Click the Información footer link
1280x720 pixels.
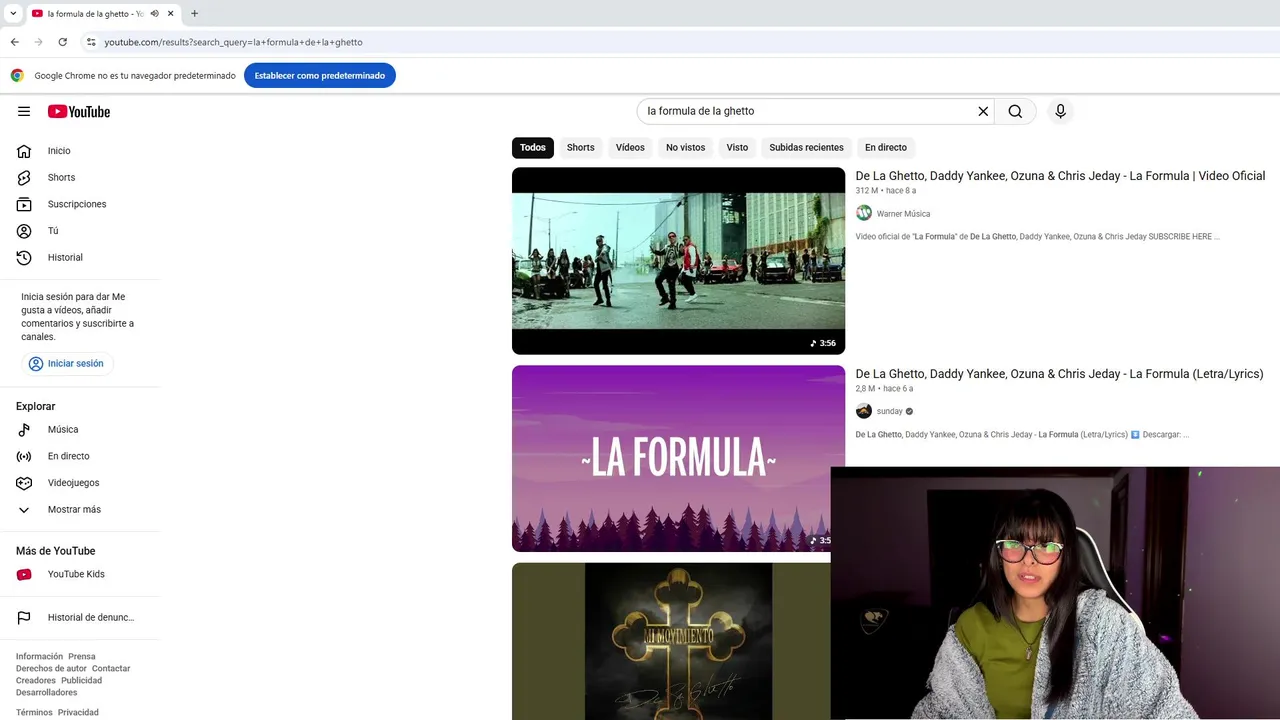coord(39,657)
